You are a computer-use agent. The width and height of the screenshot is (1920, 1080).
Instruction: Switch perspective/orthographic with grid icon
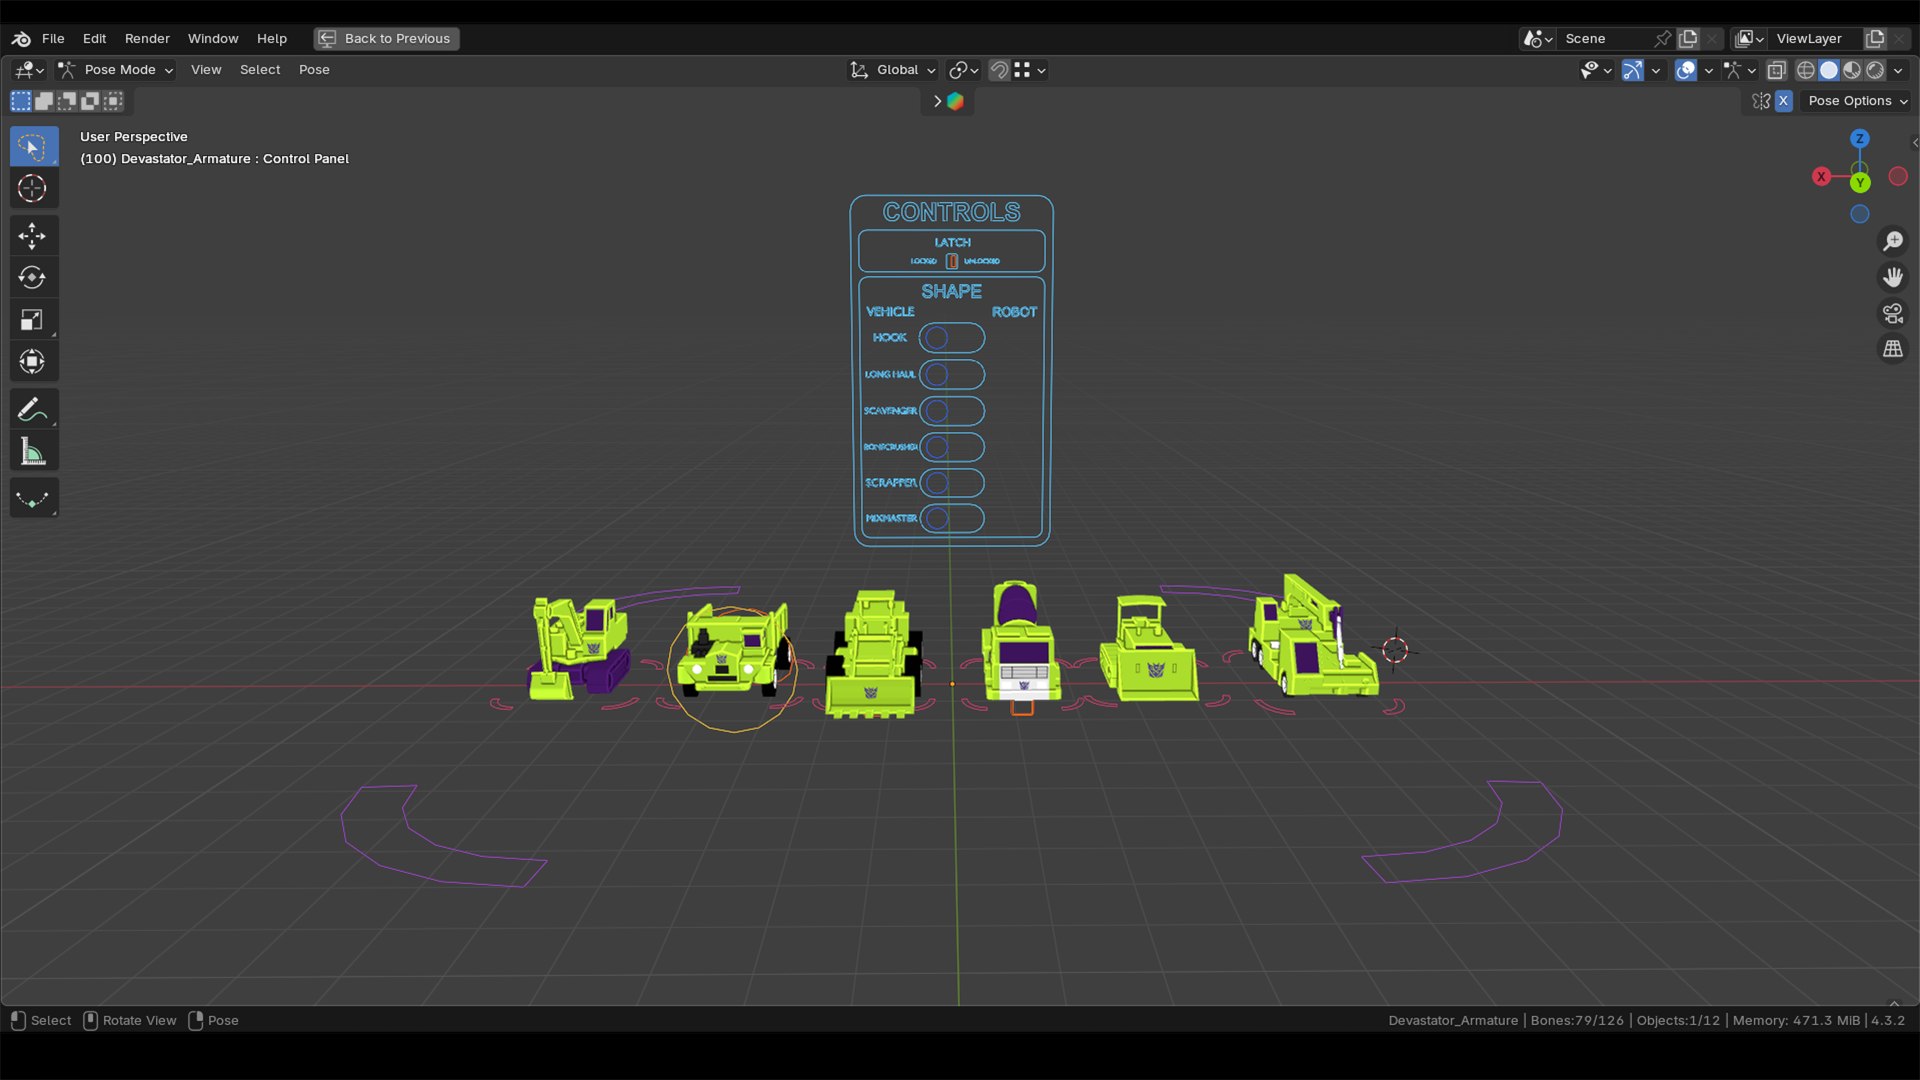(x=1893, y=349)
